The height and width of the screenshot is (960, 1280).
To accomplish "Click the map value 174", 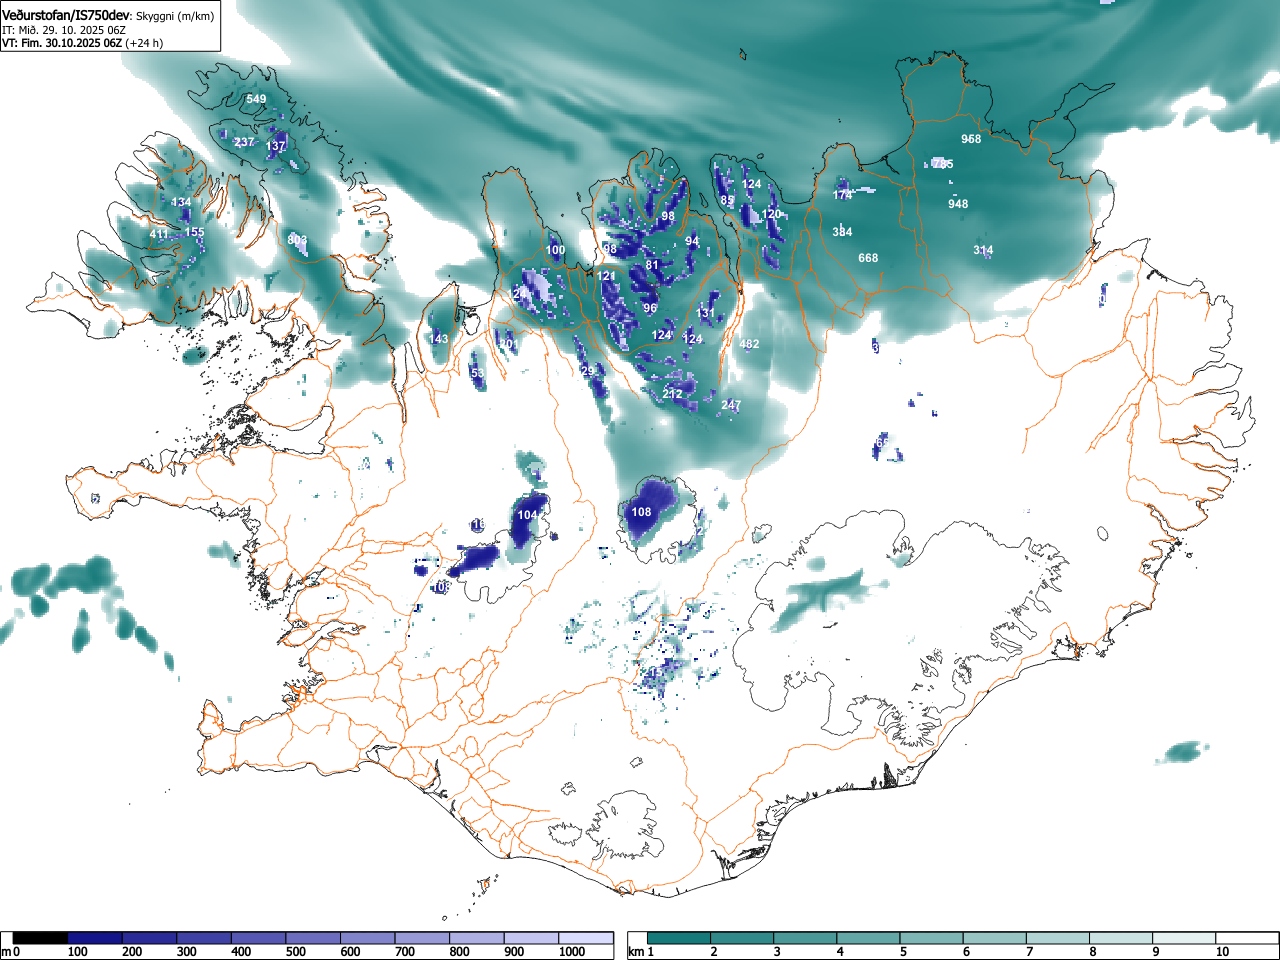I will click(843, 195).
